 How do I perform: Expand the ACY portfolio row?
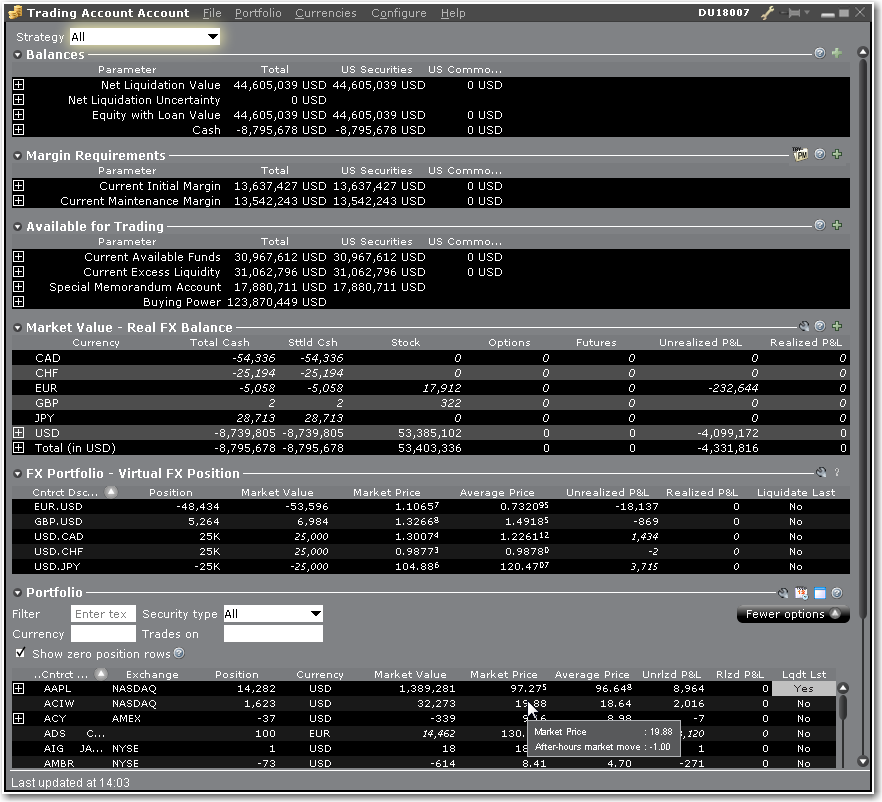pos(19,718)
